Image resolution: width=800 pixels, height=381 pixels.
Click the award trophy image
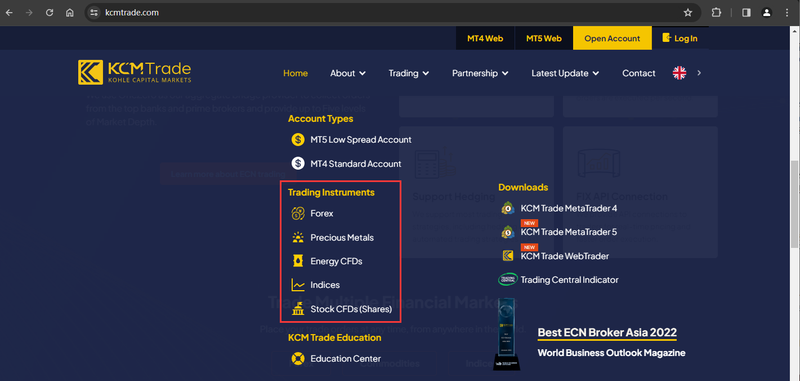pyautogui.click(x=507, y=334)
